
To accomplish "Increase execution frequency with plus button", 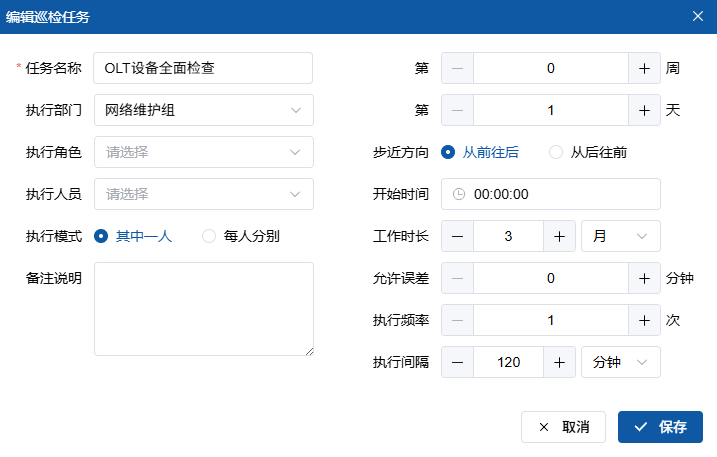I will click(644, 320).
